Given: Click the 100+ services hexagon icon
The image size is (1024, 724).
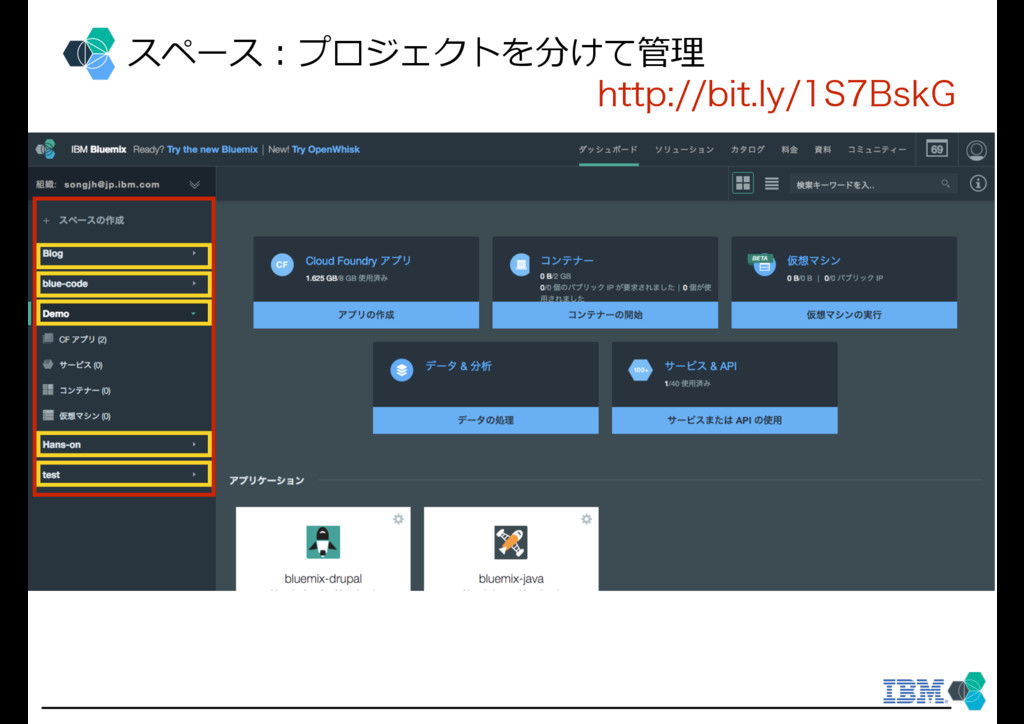Looking at the screenshot, I should coord(640,370).
